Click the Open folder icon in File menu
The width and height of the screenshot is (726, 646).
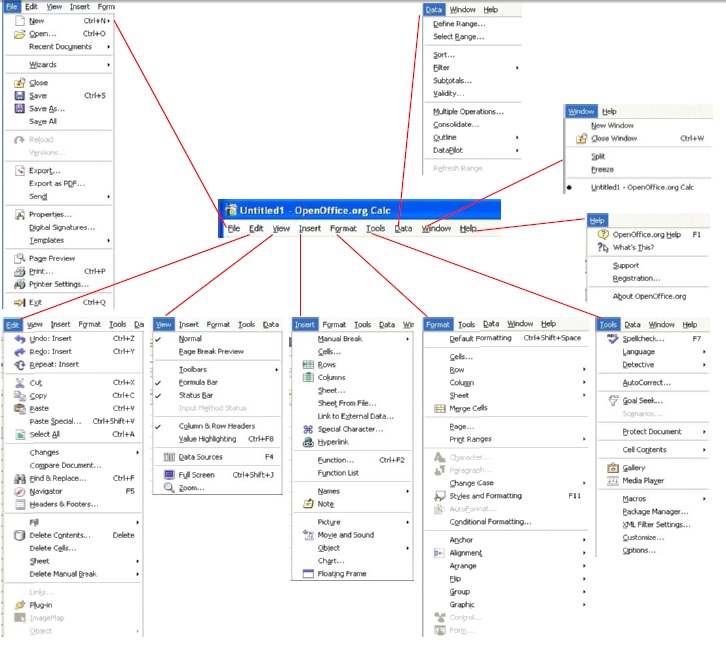click(19, 34)
